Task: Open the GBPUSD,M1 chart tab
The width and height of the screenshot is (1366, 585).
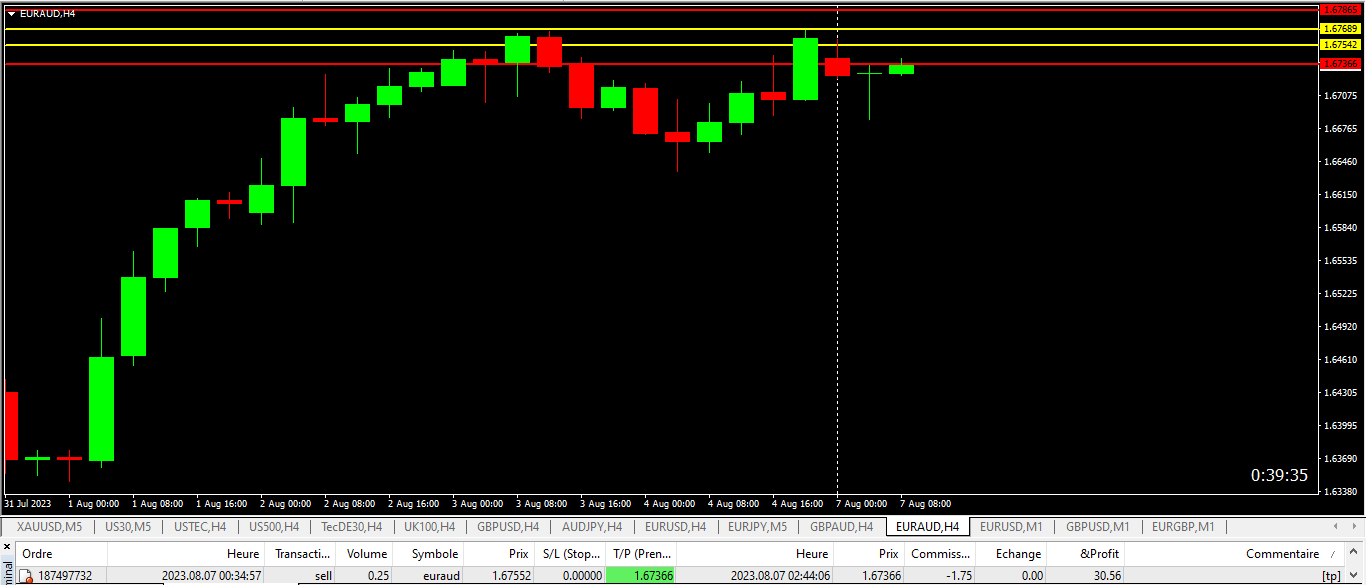Action: pyautogui.click(x=1097, y=527)
